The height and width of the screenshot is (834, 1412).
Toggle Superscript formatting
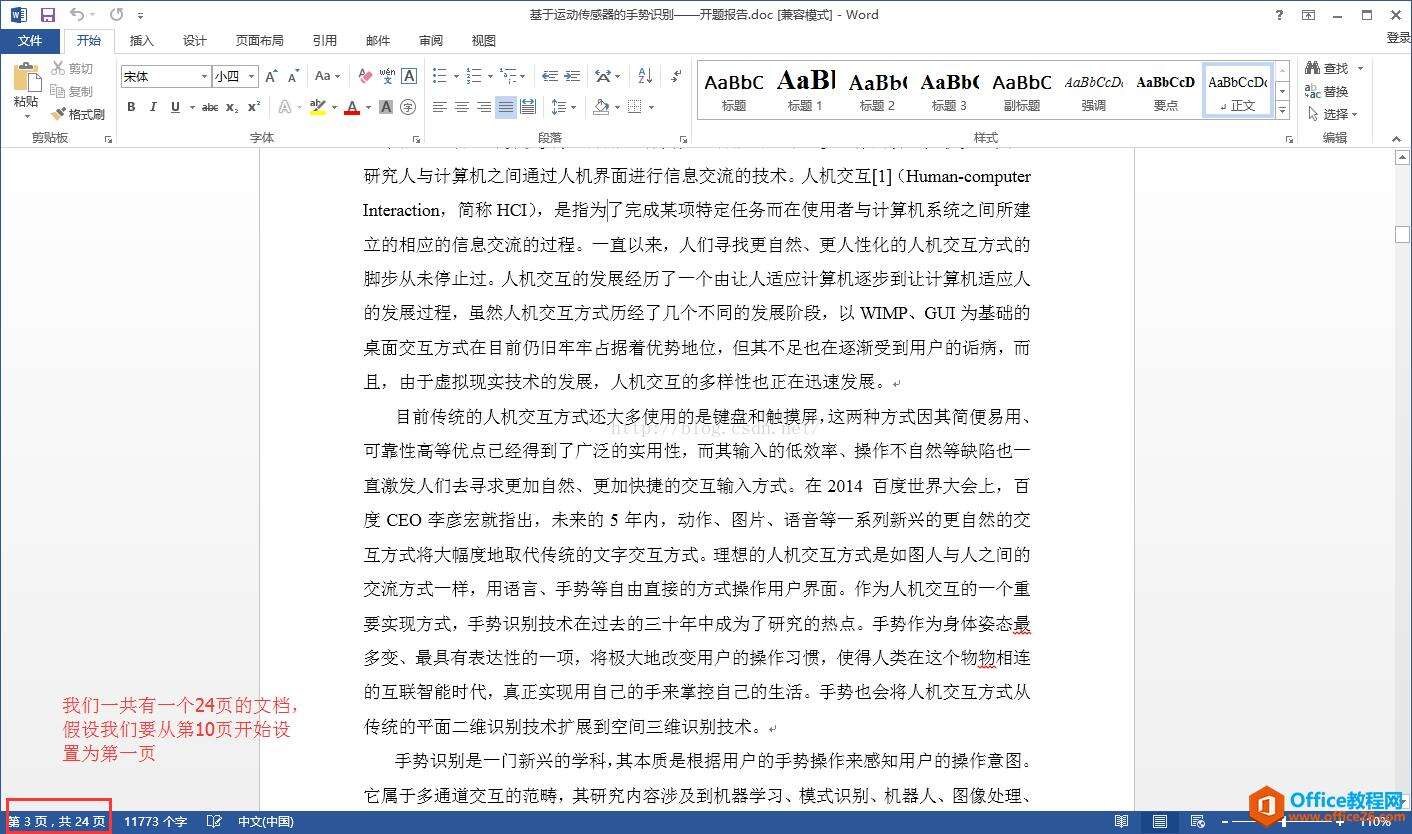(x=254, y=107)
